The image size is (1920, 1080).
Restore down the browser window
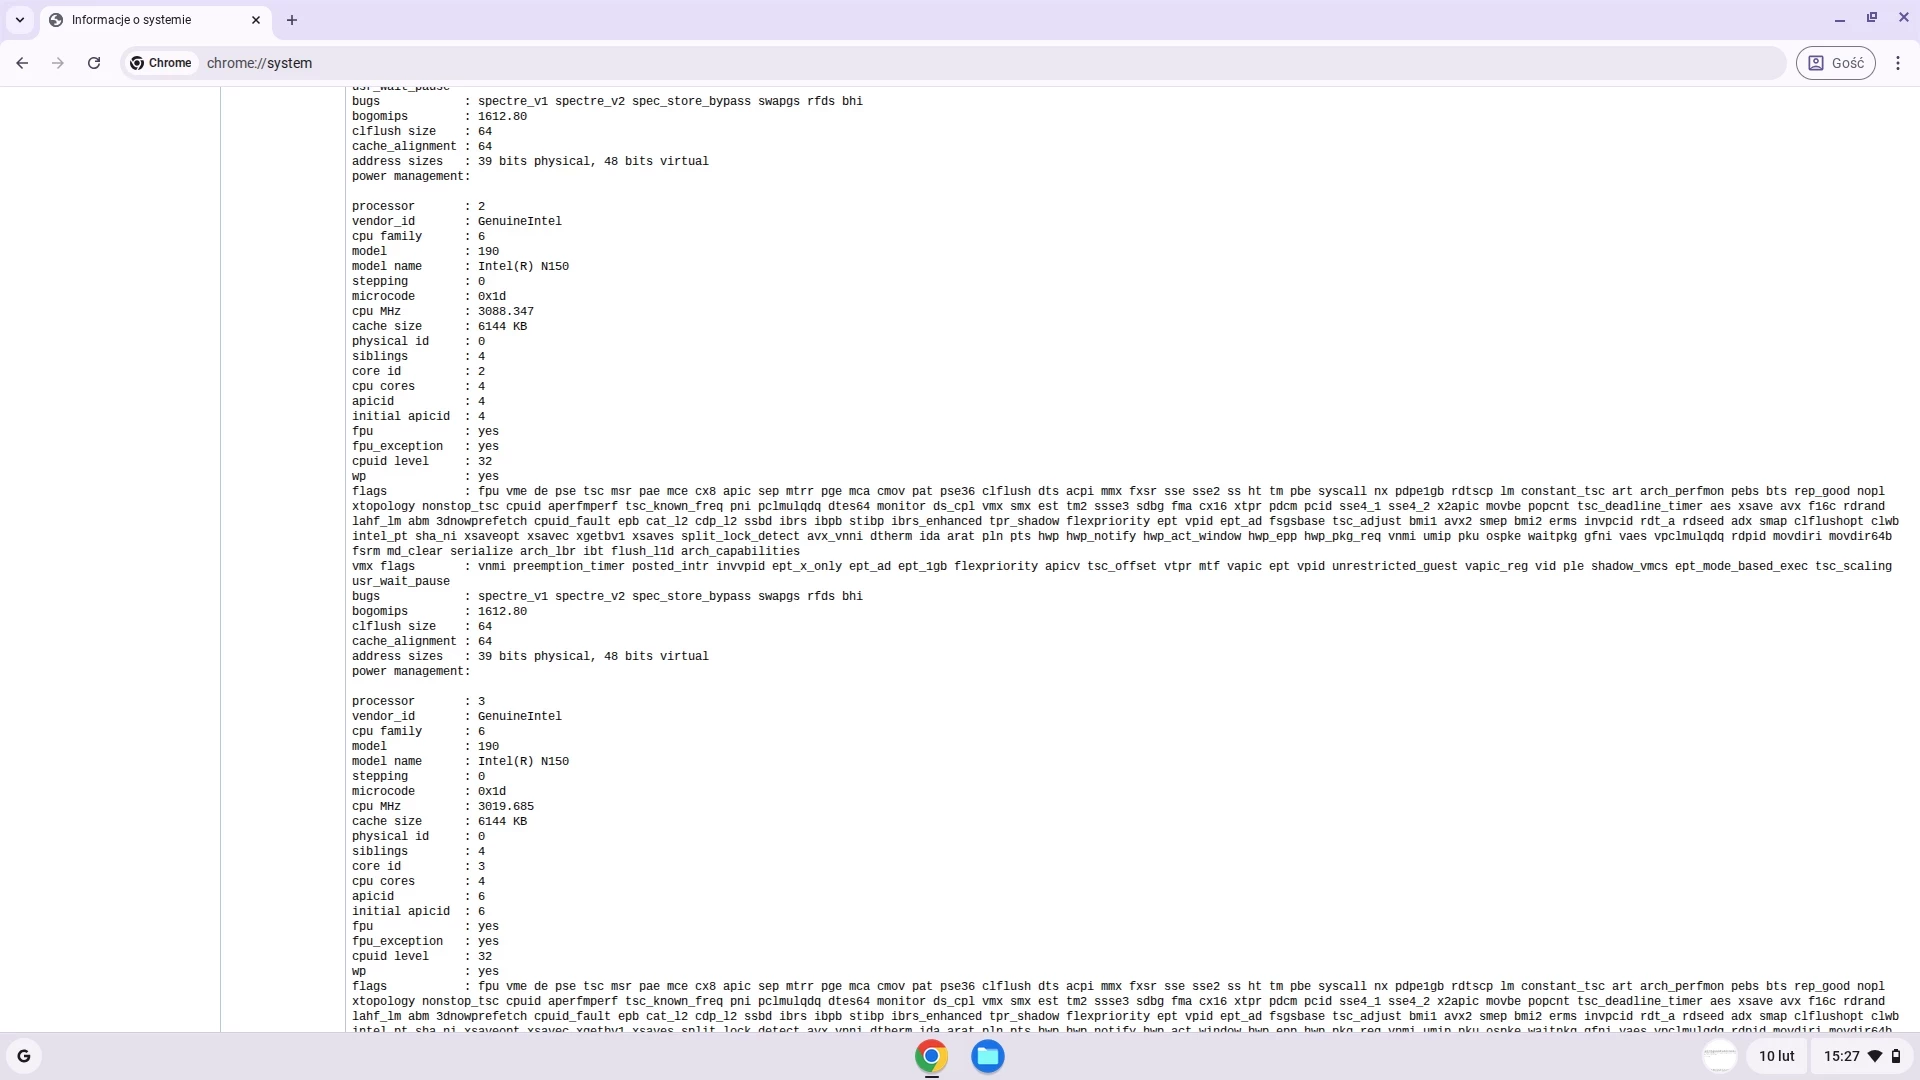pyautogui.click(x=1872, y=18)
